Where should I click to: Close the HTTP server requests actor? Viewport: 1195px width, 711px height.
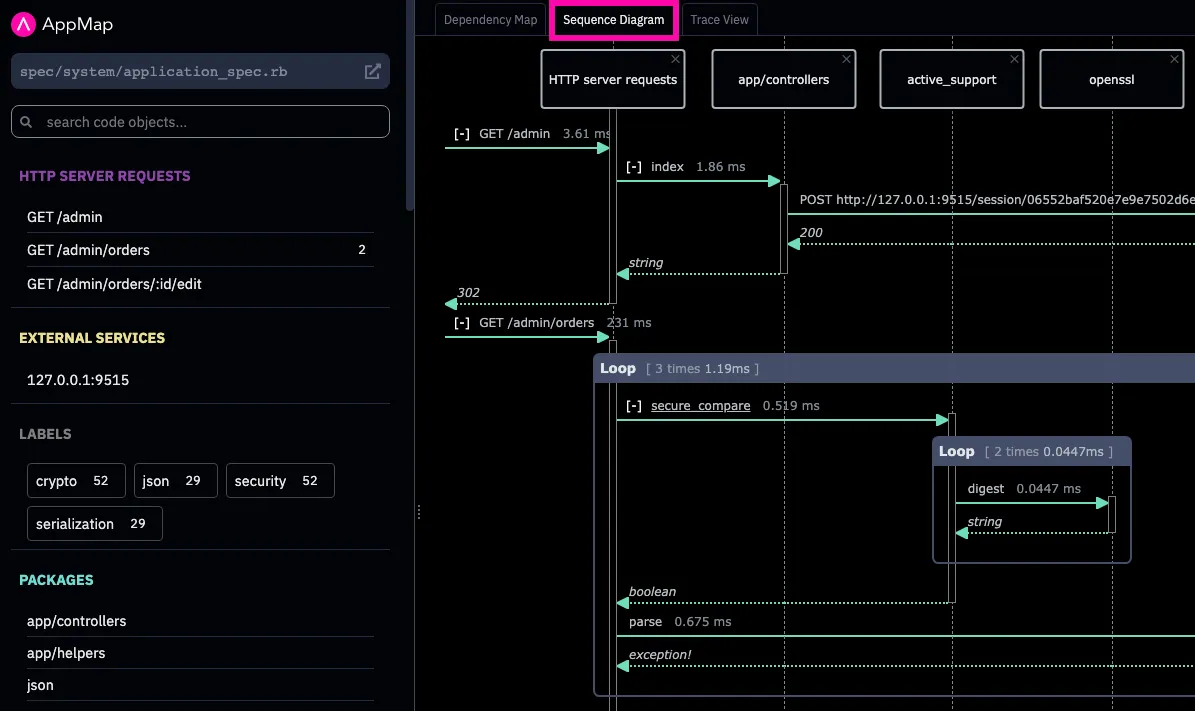pyautogui.click(x=675, y=59)
